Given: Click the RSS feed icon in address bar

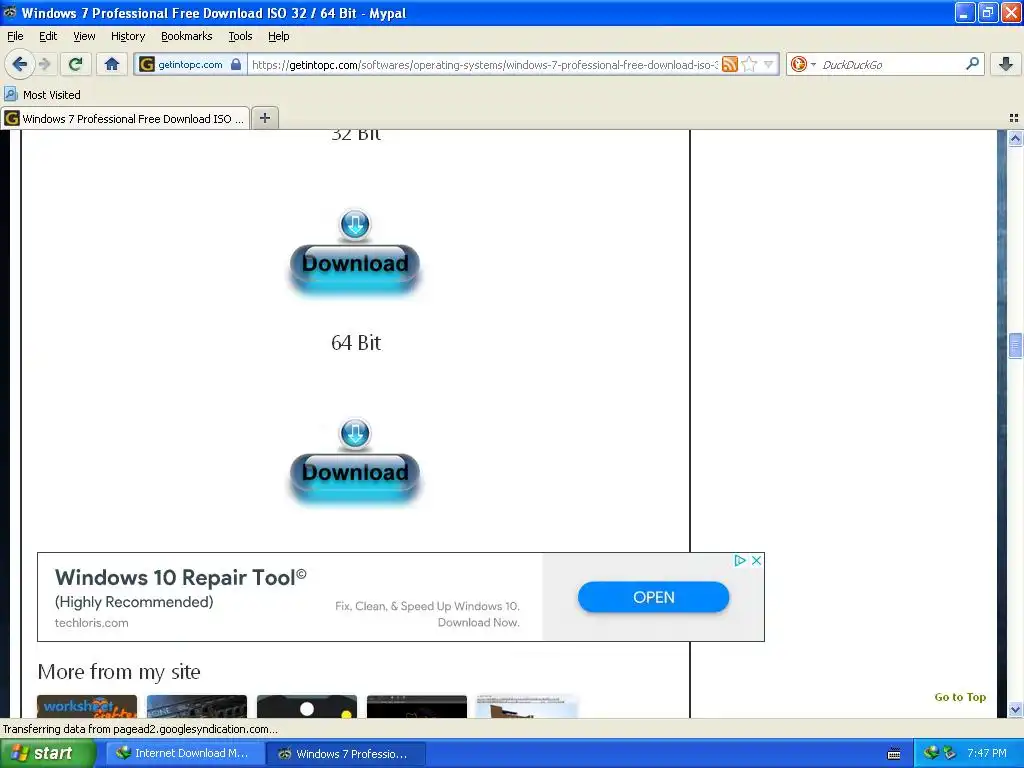Looking at the screenshot, I should 729,64.
